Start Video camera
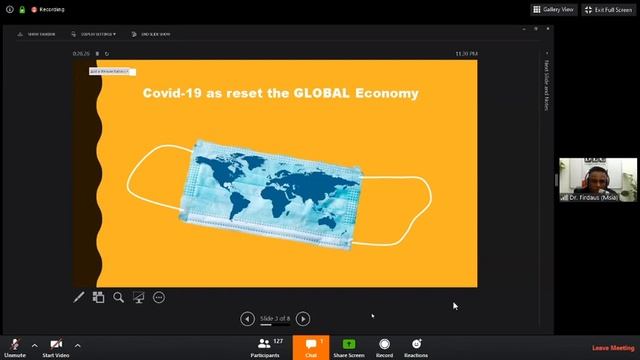Viewport: 640px width, 360px height. coord(56,348)
